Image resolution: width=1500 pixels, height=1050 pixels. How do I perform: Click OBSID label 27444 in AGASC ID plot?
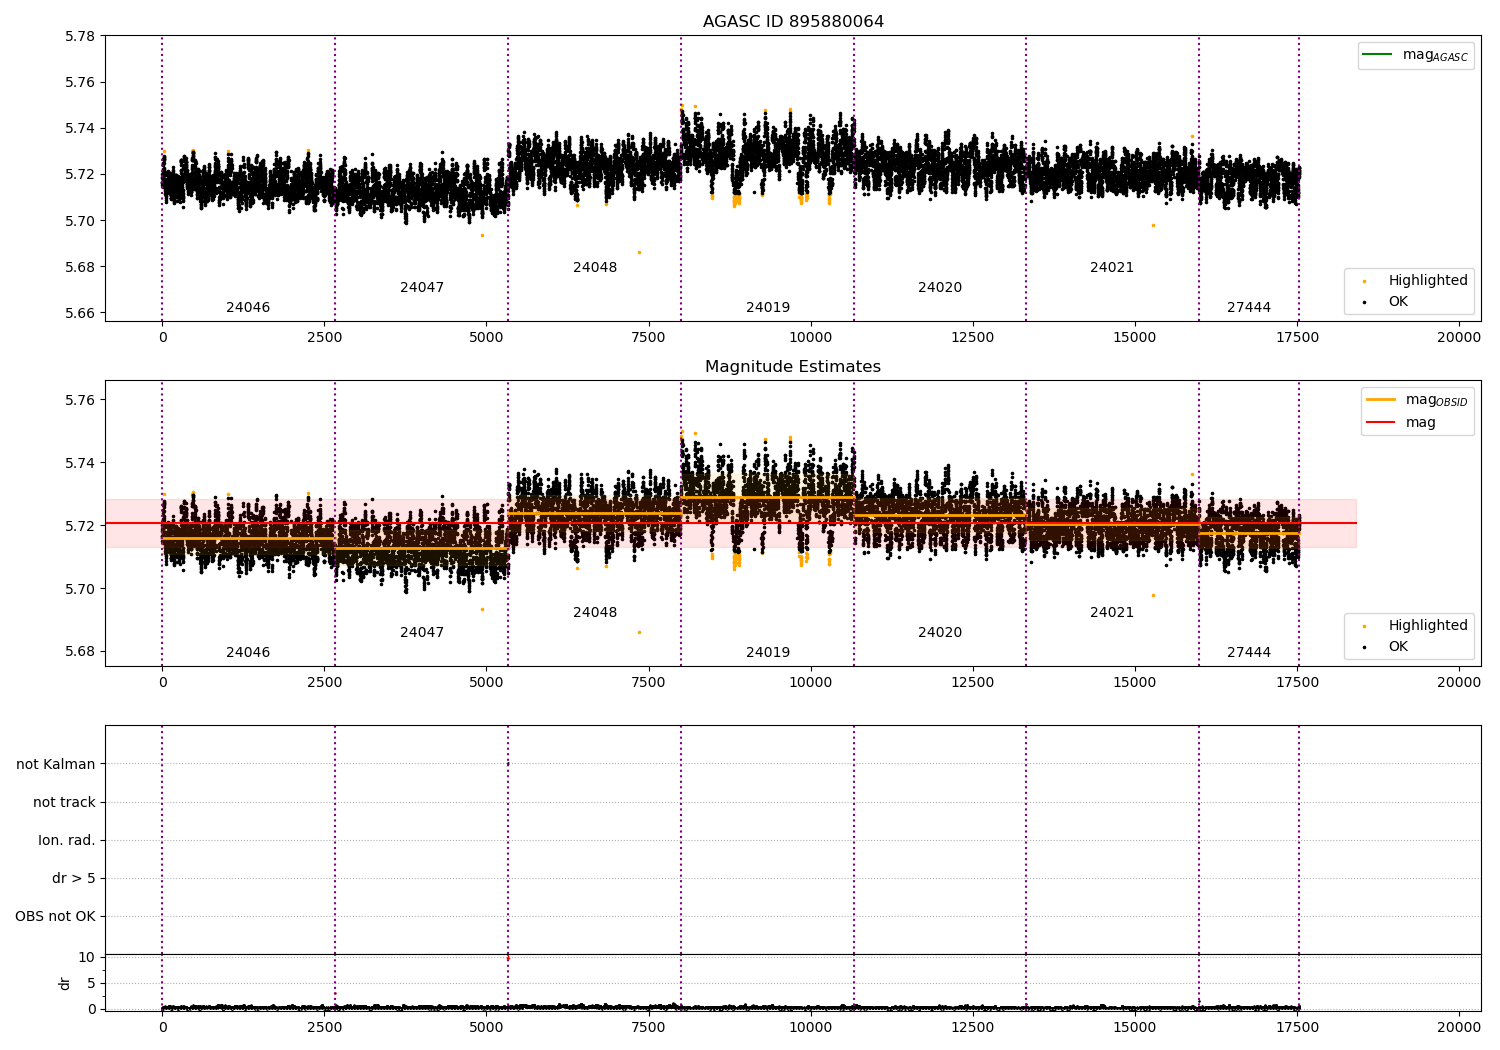[1249, 308]
